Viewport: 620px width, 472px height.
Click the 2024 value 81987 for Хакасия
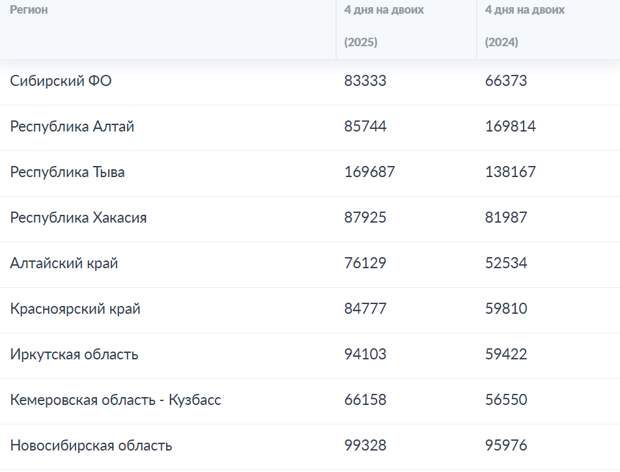[x=506, y=217]
